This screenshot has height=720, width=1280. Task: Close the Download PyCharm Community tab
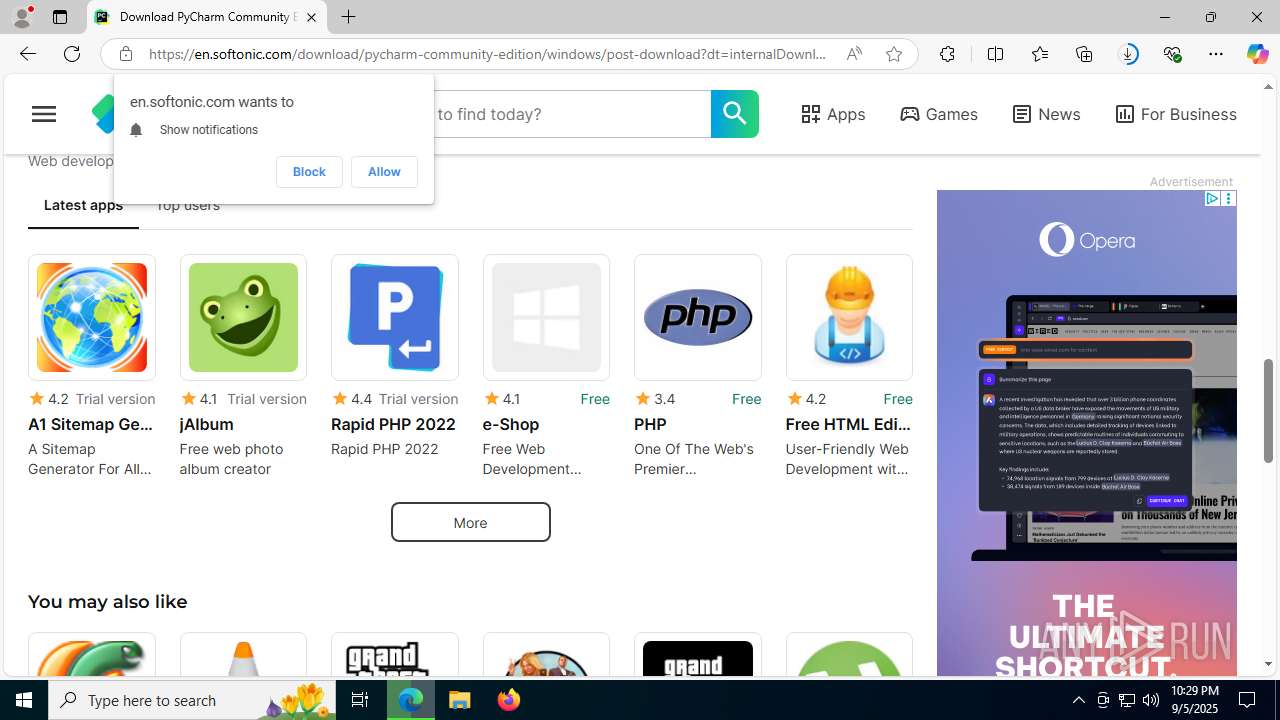pos(311,17)
